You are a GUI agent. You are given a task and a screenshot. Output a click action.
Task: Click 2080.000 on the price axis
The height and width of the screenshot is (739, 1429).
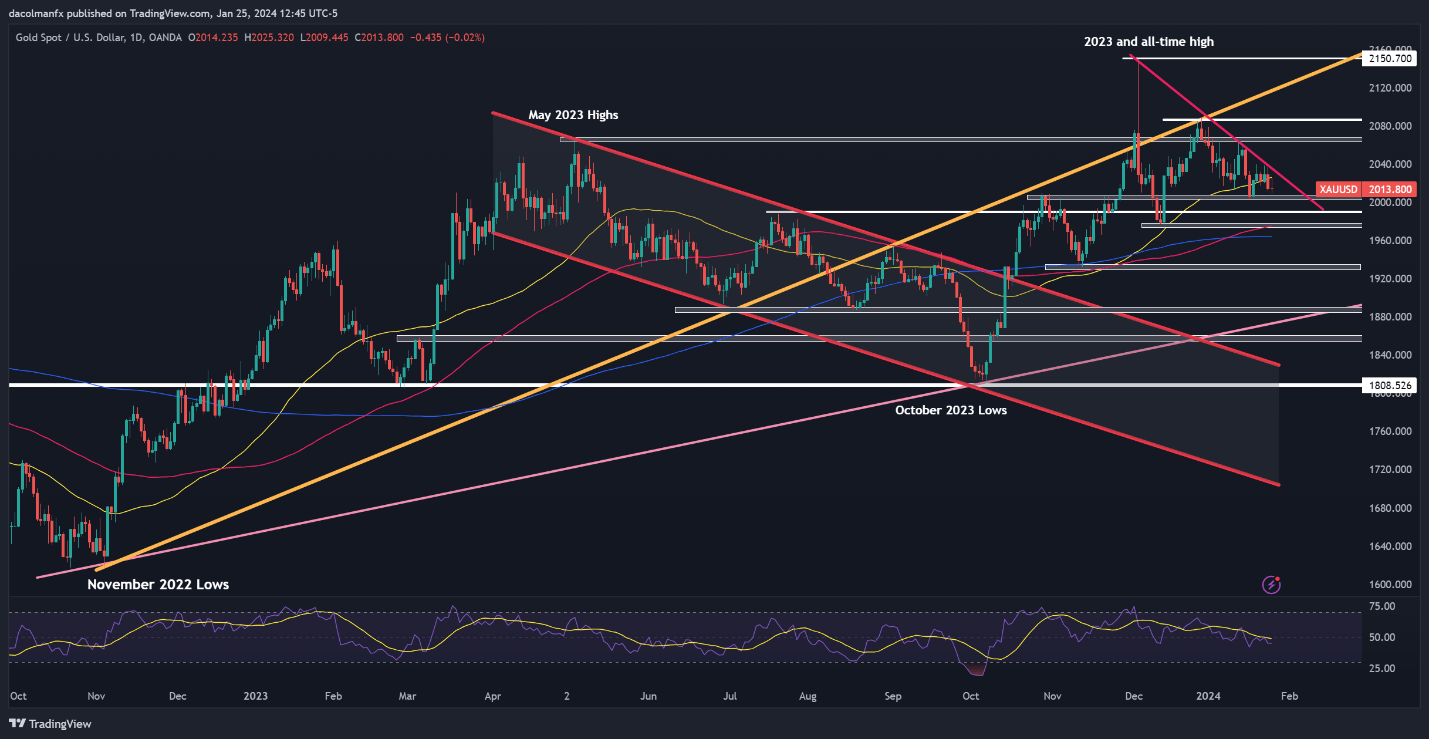pyautogui.click(x=1391, y=126)
